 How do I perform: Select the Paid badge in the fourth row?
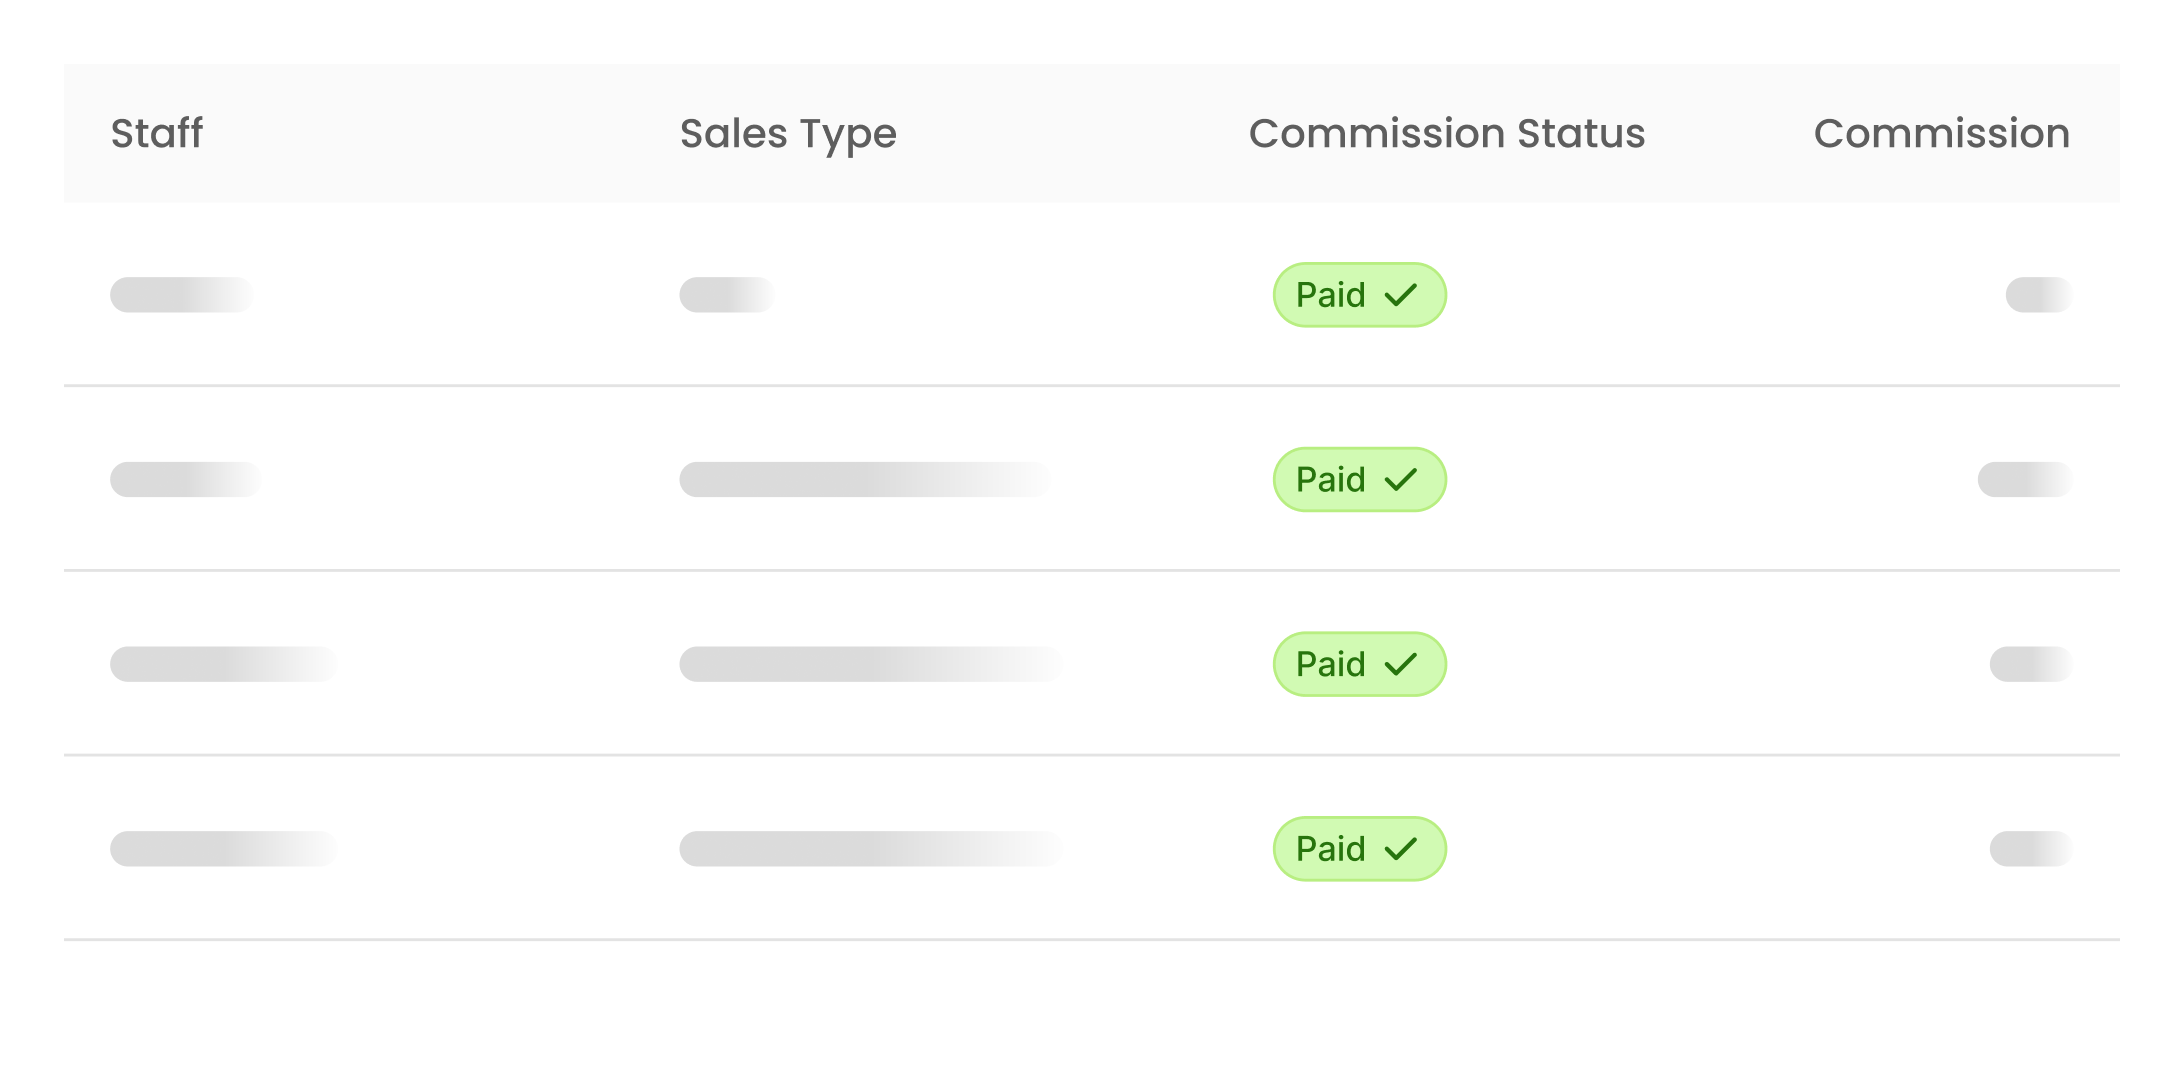(x=1358, y=849)
